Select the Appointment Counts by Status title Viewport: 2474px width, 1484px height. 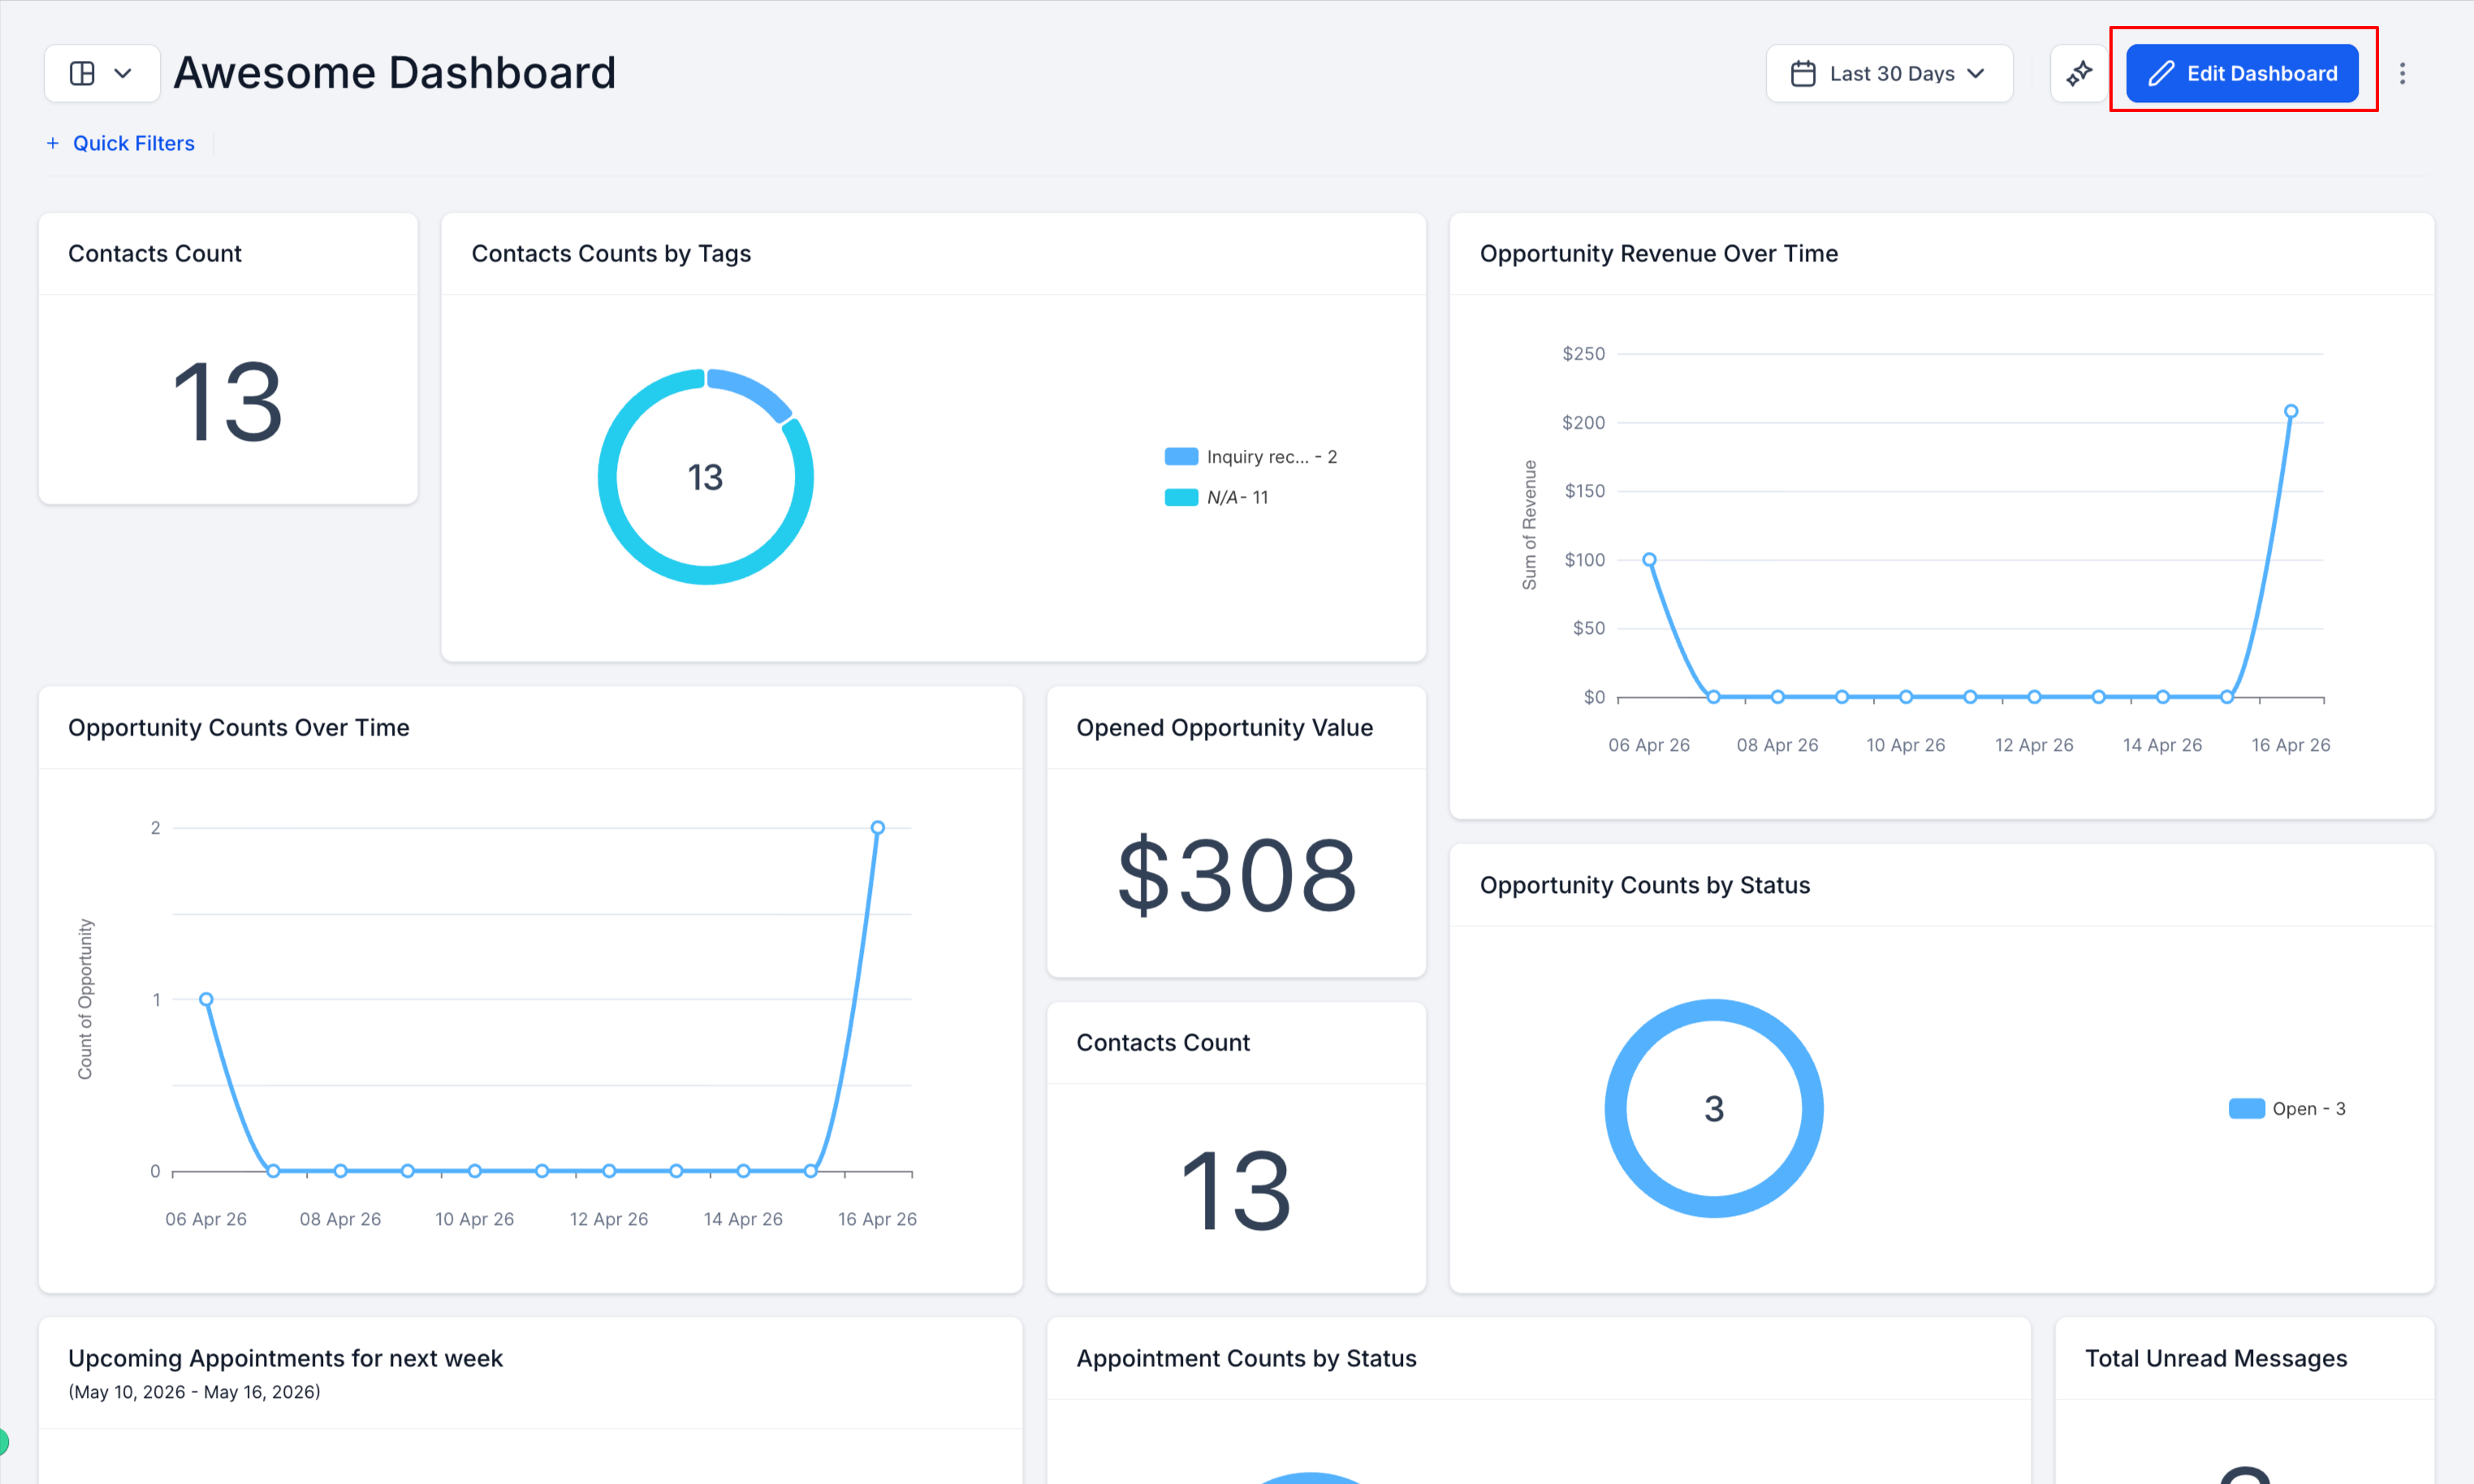1247,1358
